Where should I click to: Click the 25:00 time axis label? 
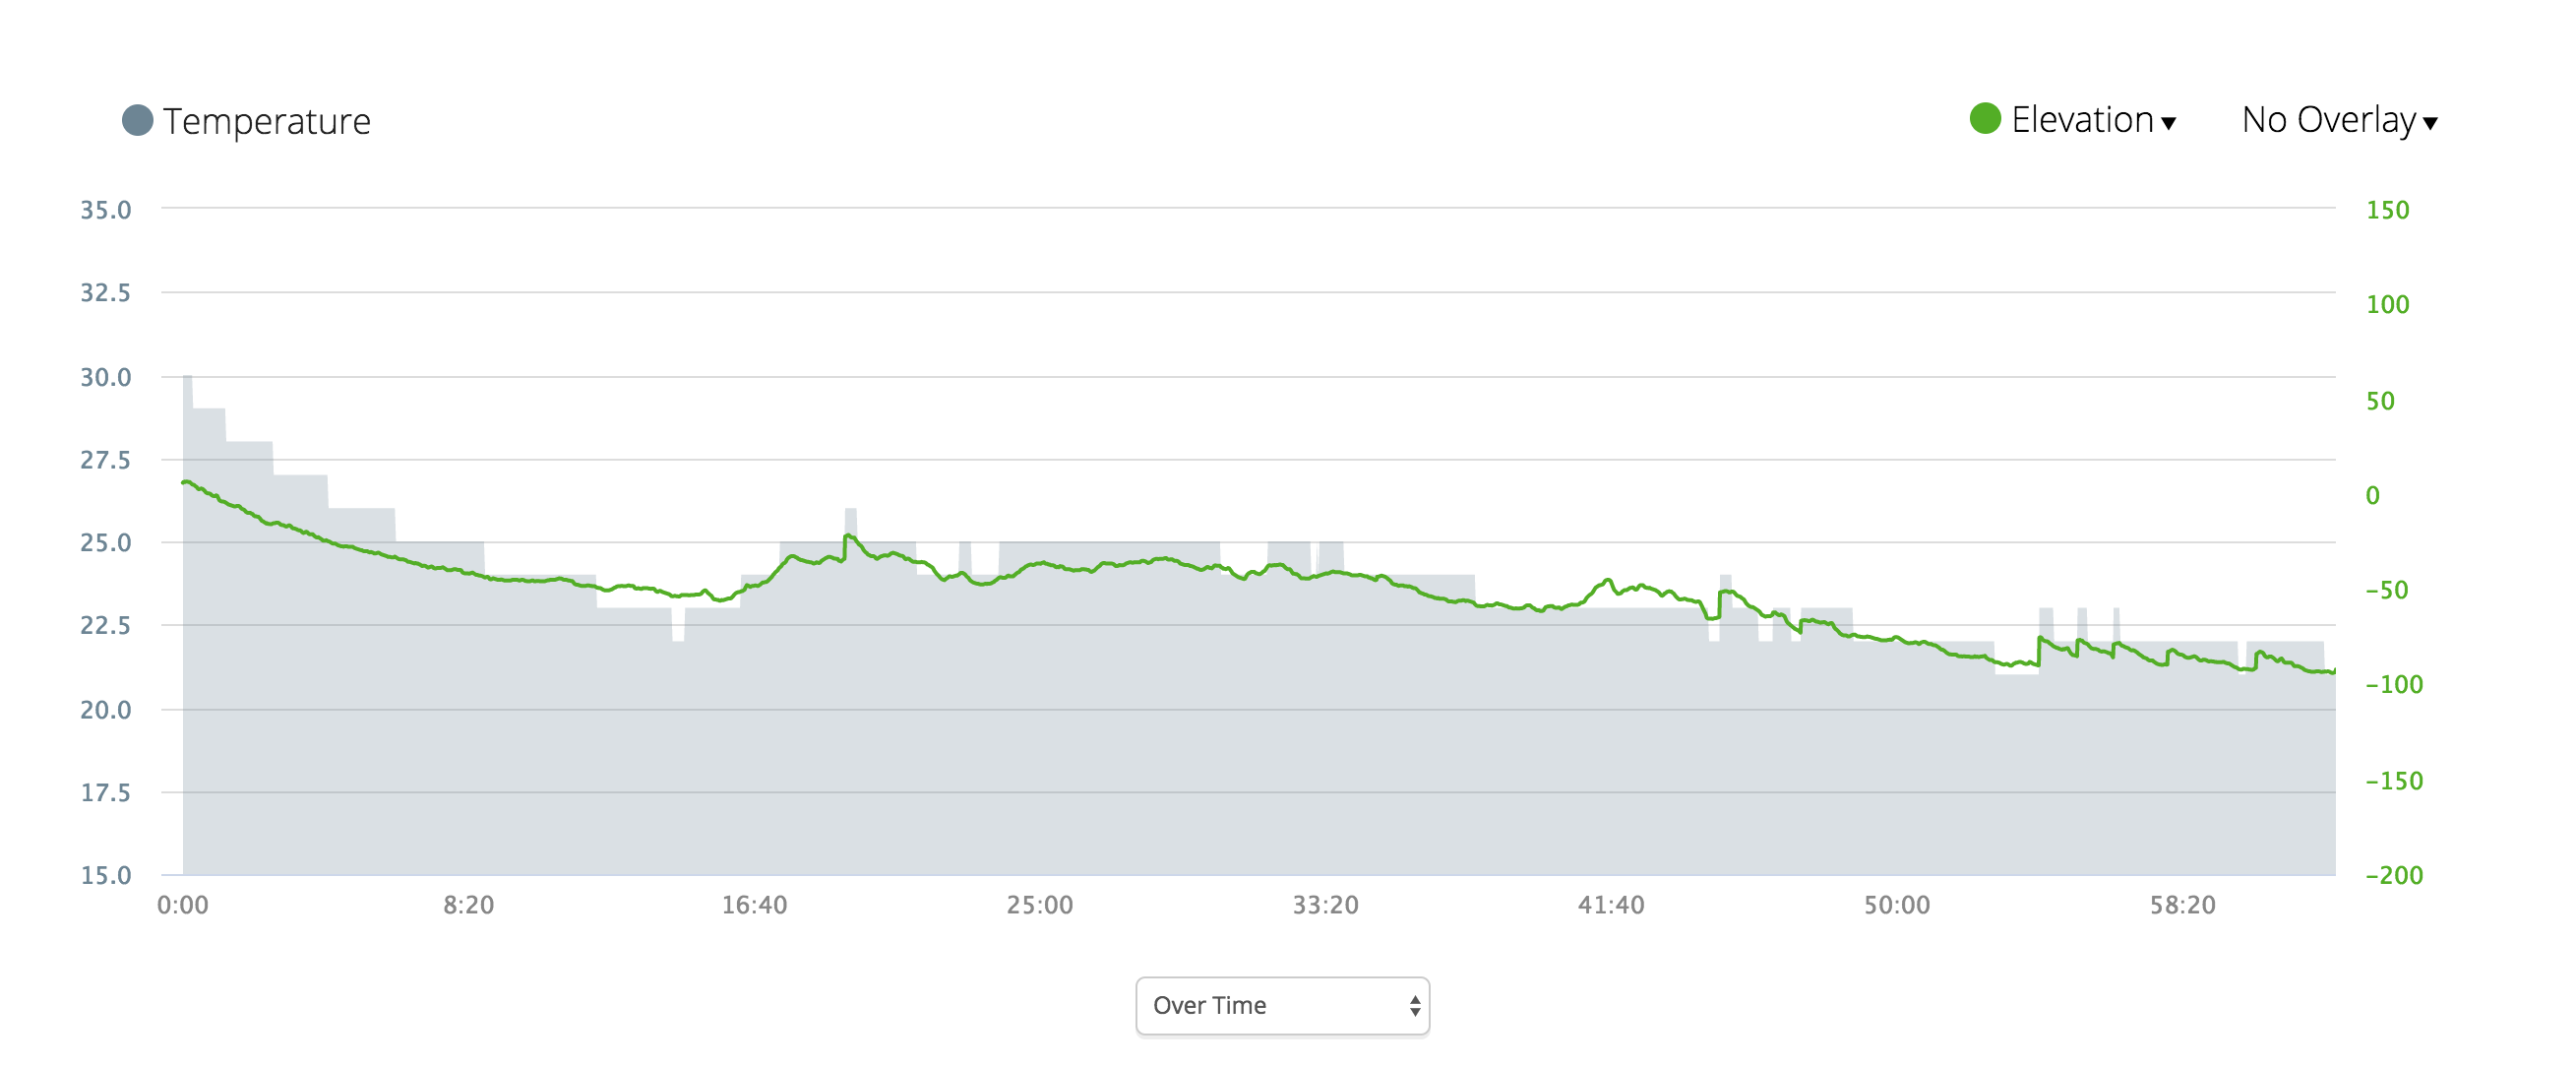click(1040, 905)
